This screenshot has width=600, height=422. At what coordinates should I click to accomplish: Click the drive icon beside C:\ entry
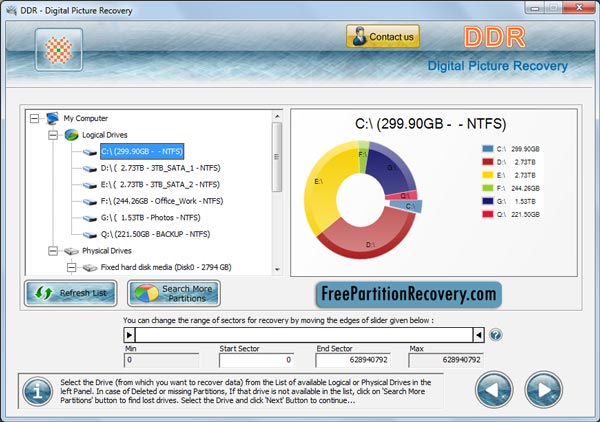[90, 152]
